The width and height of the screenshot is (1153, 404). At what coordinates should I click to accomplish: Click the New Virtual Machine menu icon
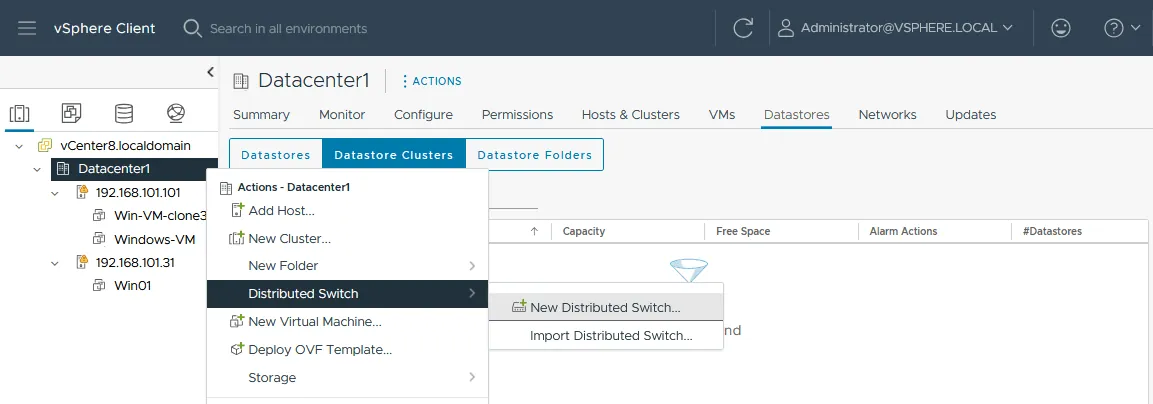[x=237, y=322]
